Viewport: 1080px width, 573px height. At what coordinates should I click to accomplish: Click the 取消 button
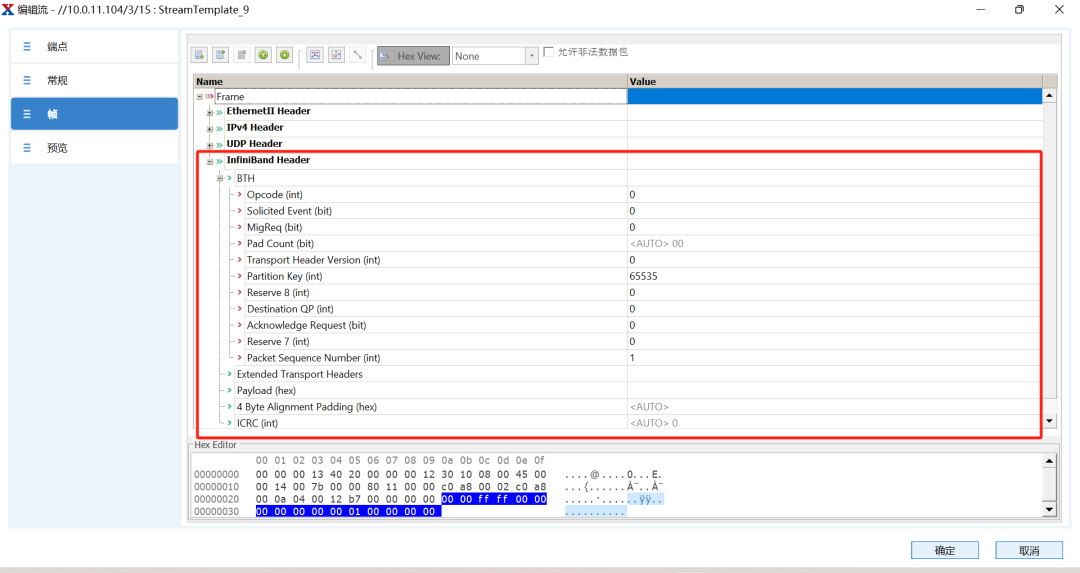(1028, 550)
